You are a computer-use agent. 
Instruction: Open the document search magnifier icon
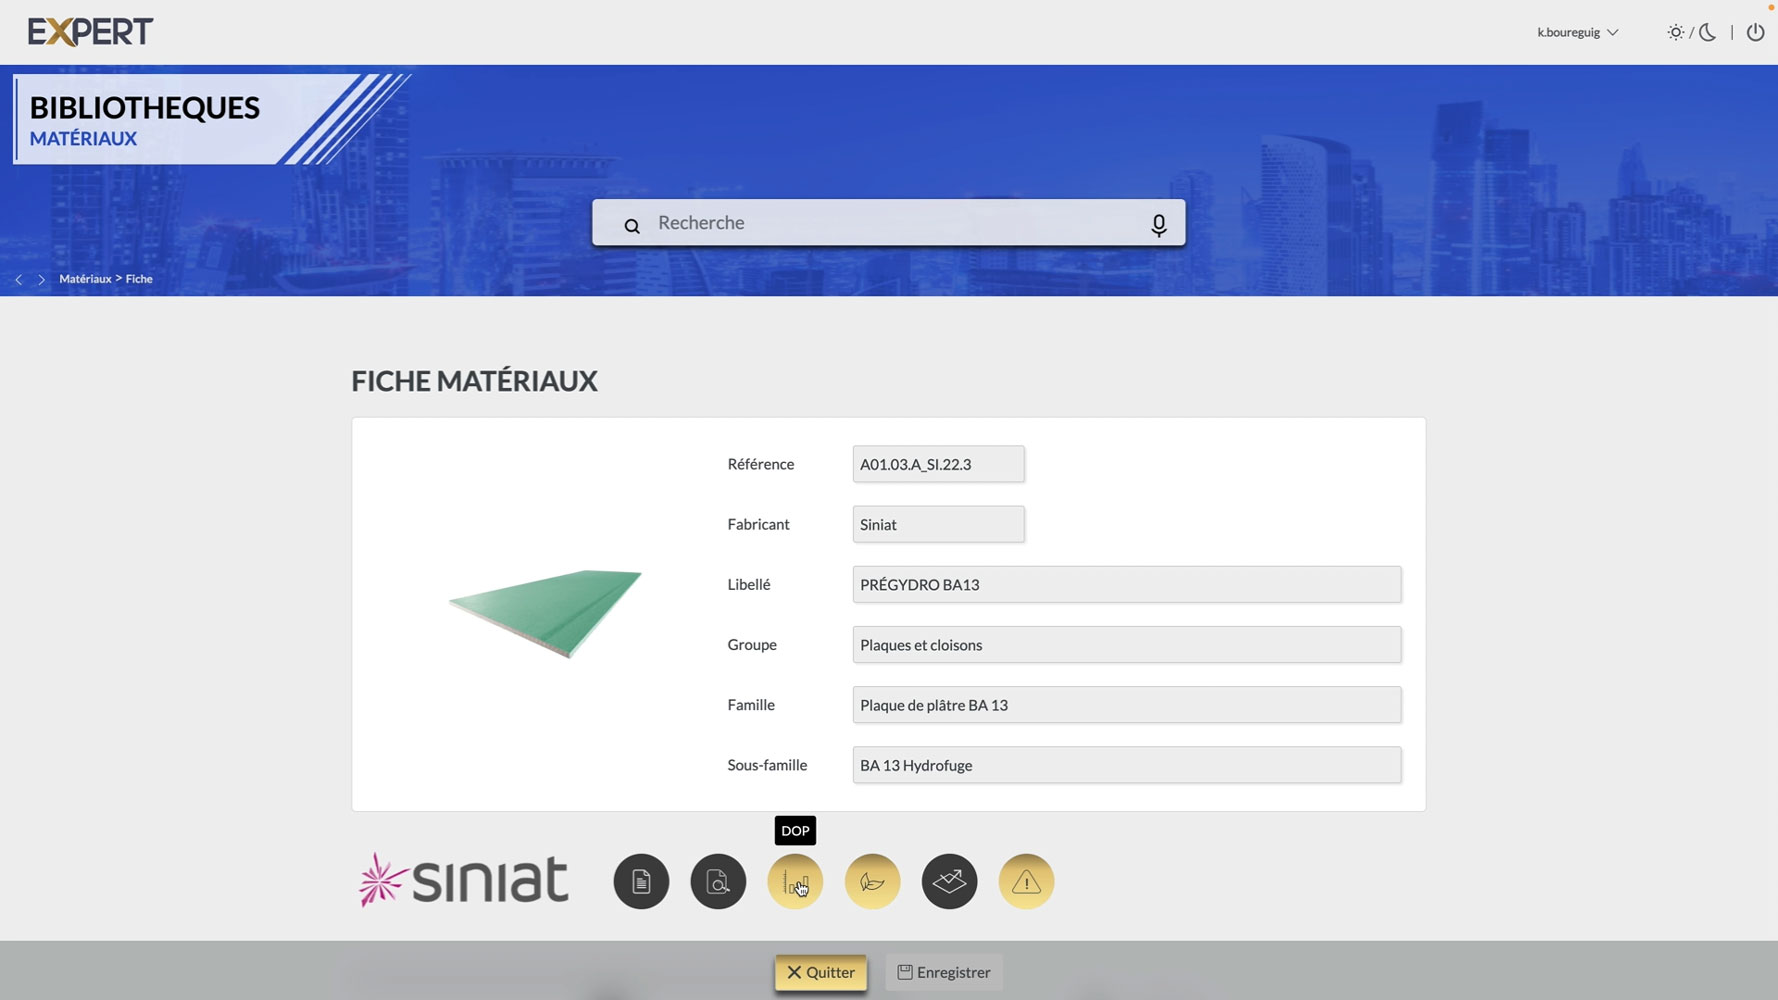(x=718, y=881)
